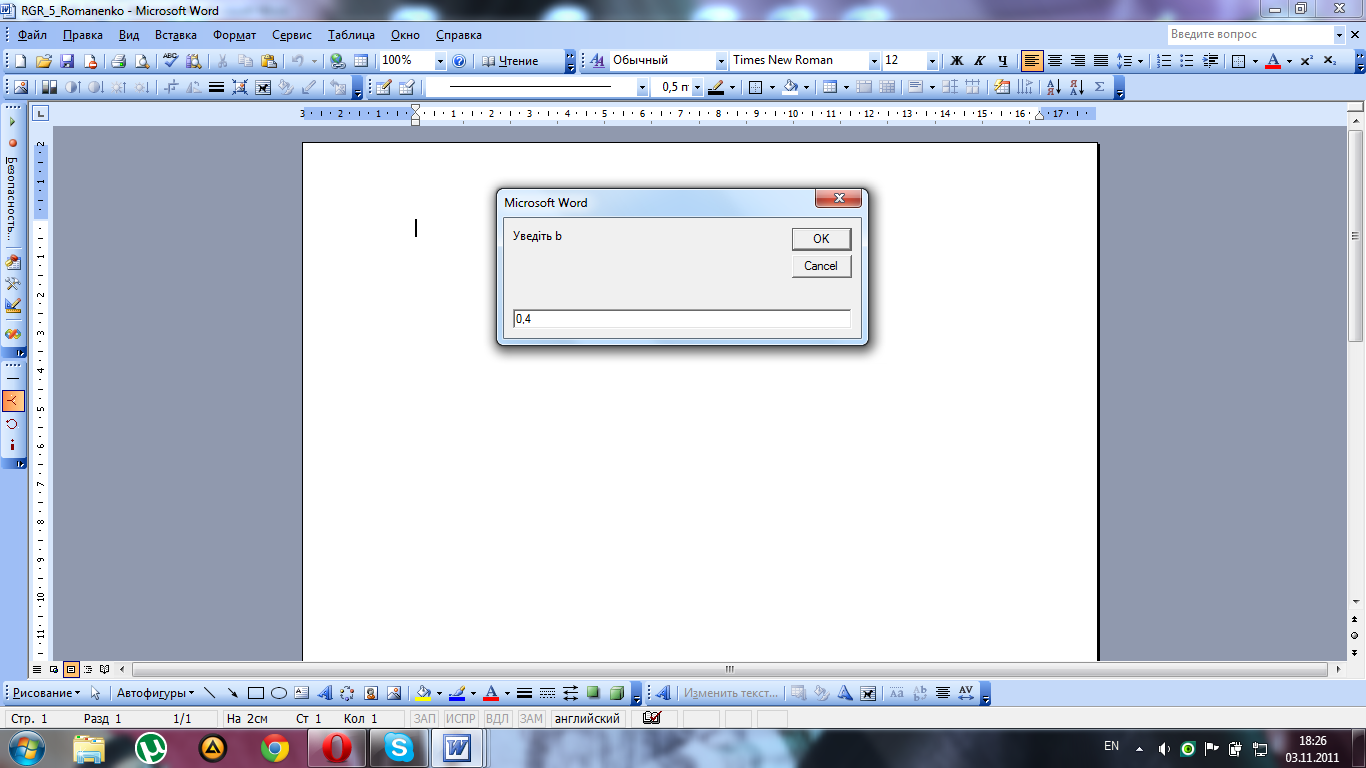Click the input field containing 0,4
The image size is (1366, 768).
coord(682,319)
